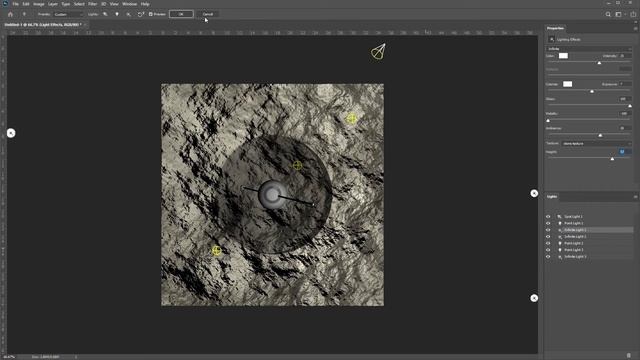Hide Spot Light 1 with its eye icon
The height and width of the screenshot is (360, 640).
(x=548, y=217)
